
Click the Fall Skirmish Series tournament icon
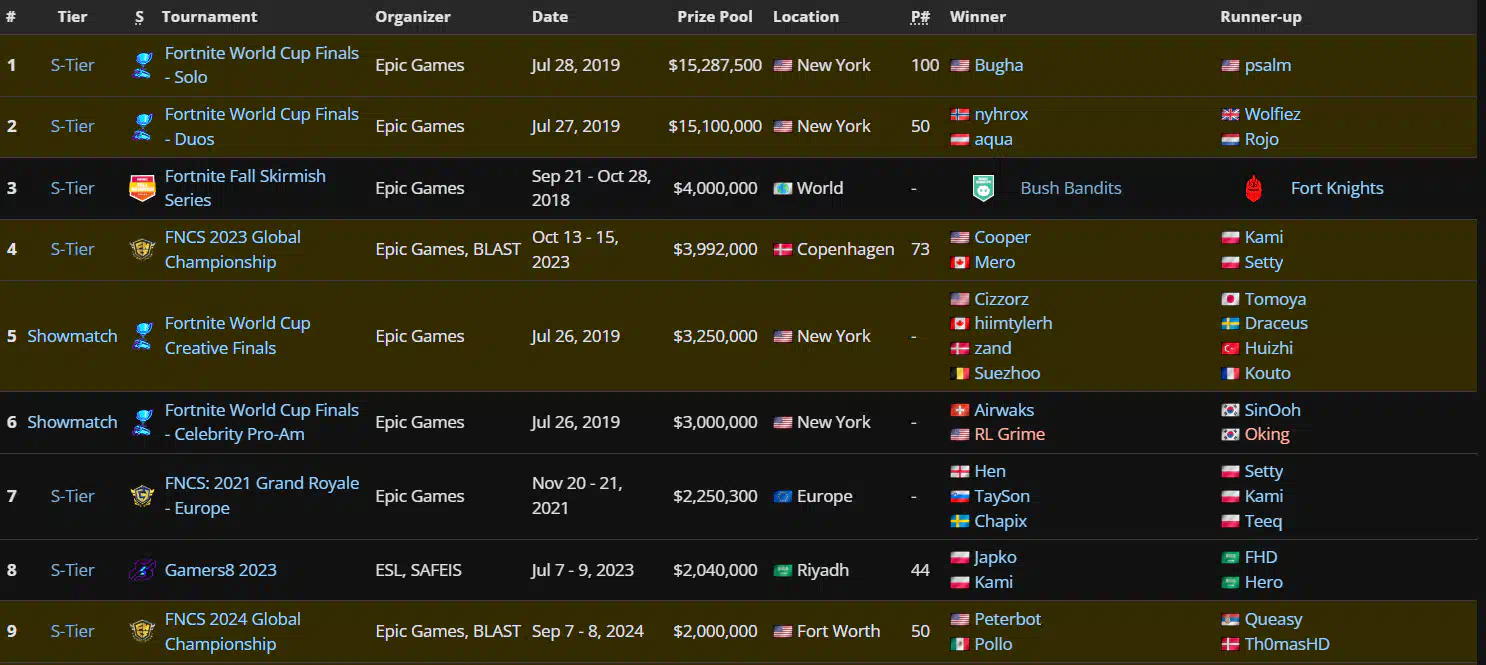point(142,188)
